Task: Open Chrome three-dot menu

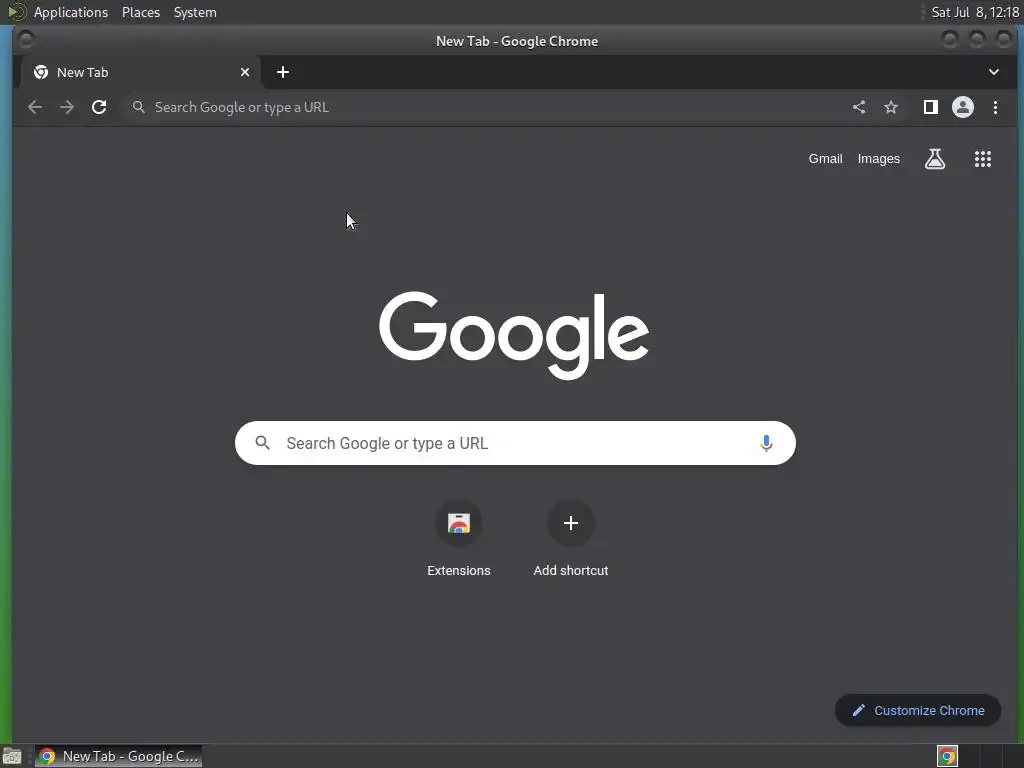Action: tap(995, 107)
